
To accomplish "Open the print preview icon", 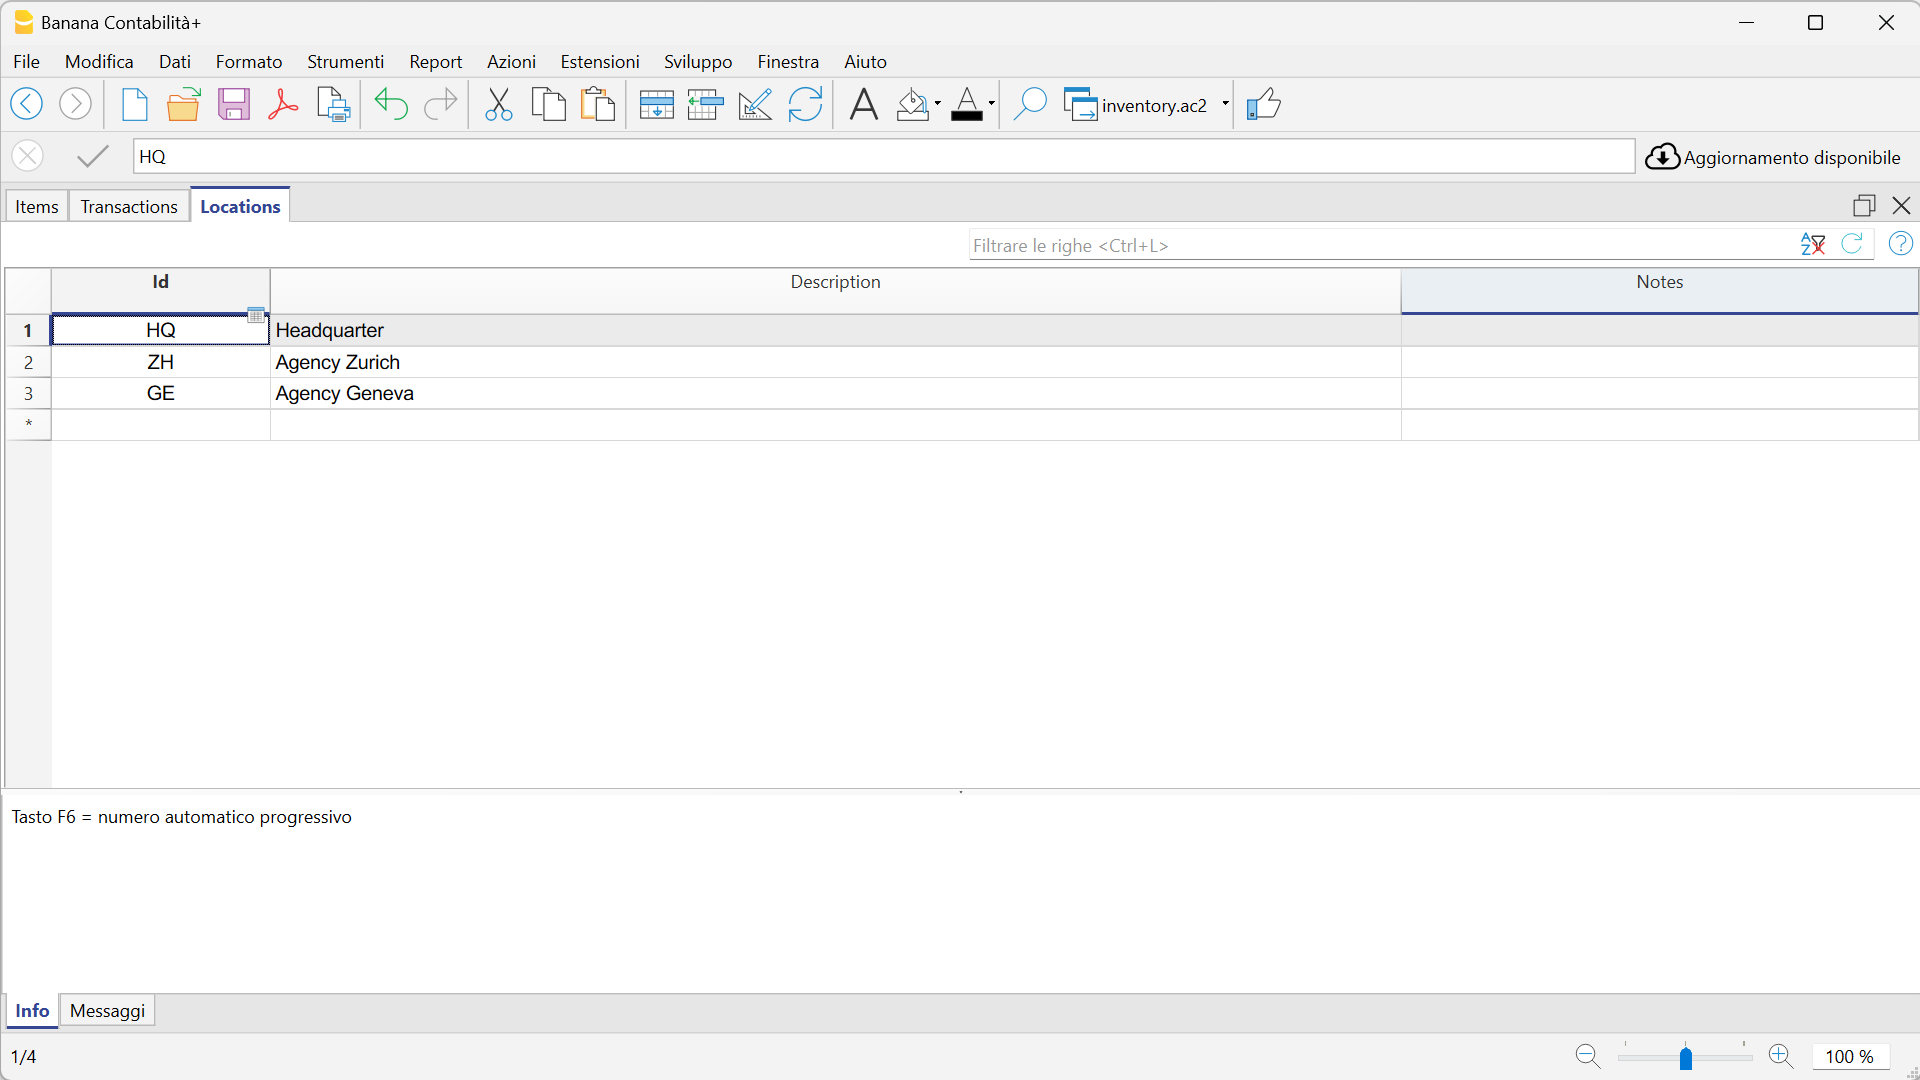I will point(333,104).
